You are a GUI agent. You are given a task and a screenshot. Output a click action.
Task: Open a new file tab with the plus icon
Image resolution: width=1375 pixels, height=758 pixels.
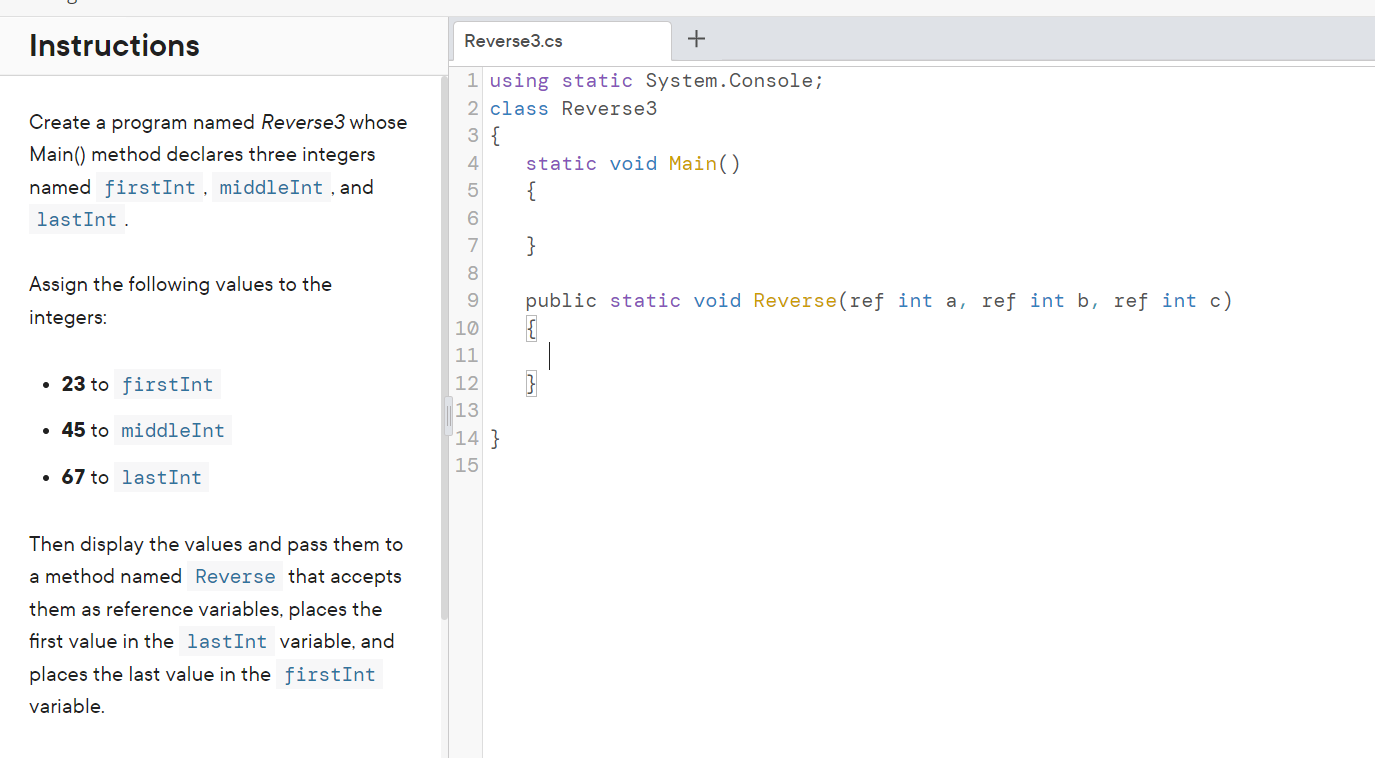coord(696,38)
